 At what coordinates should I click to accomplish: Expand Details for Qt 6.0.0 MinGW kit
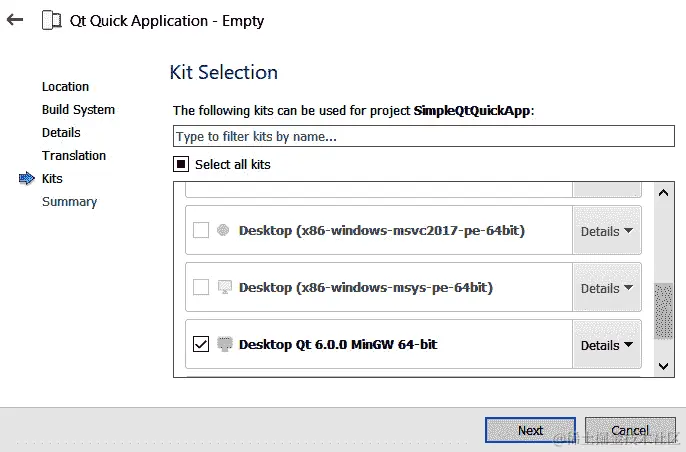tap(607, 345)
